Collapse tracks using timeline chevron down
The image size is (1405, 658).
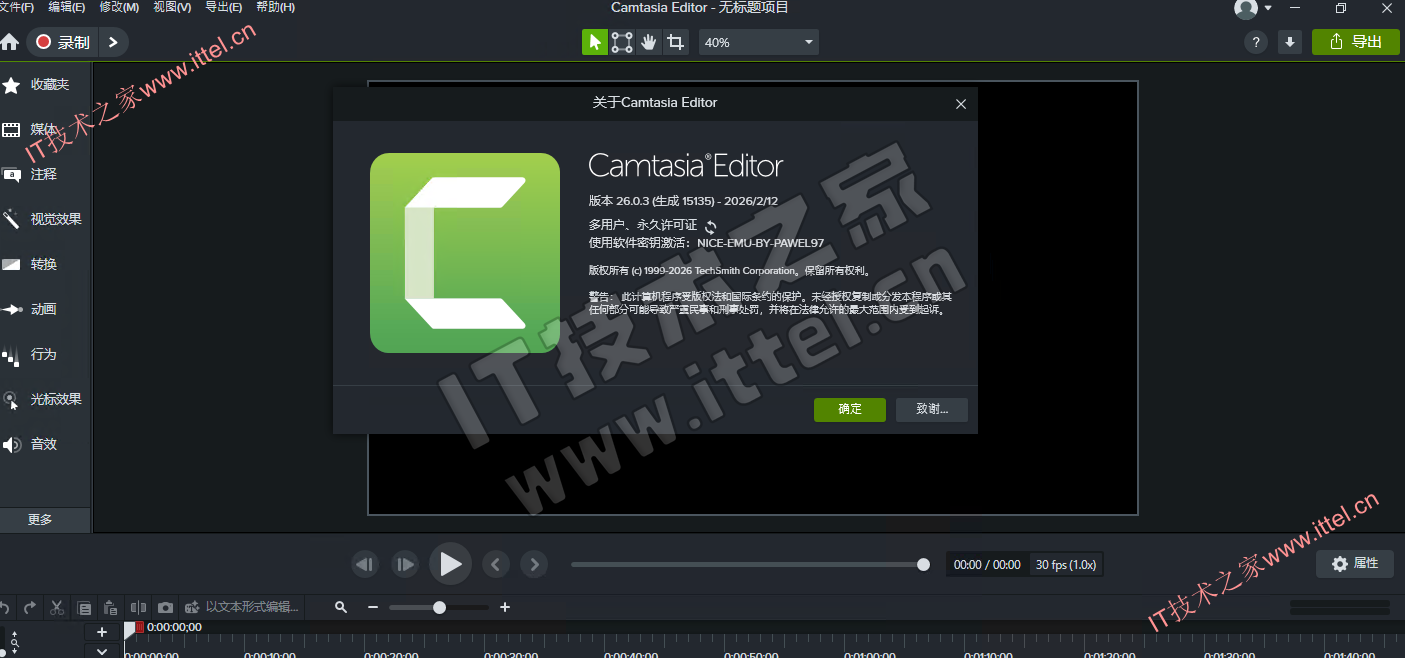click(102, 651)
